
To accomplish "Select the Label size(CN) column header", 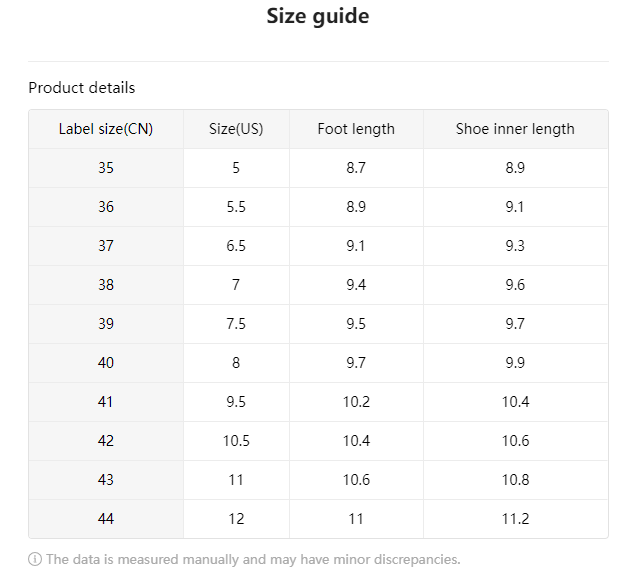I will (x=106, y=129).
